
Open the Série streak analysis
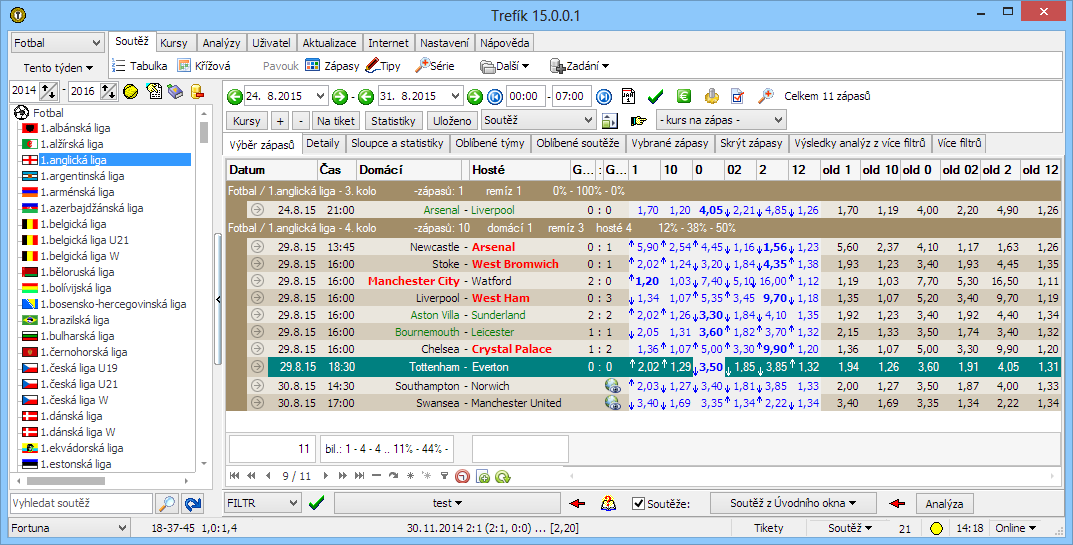pyautogui.click(x=435, y=66)
